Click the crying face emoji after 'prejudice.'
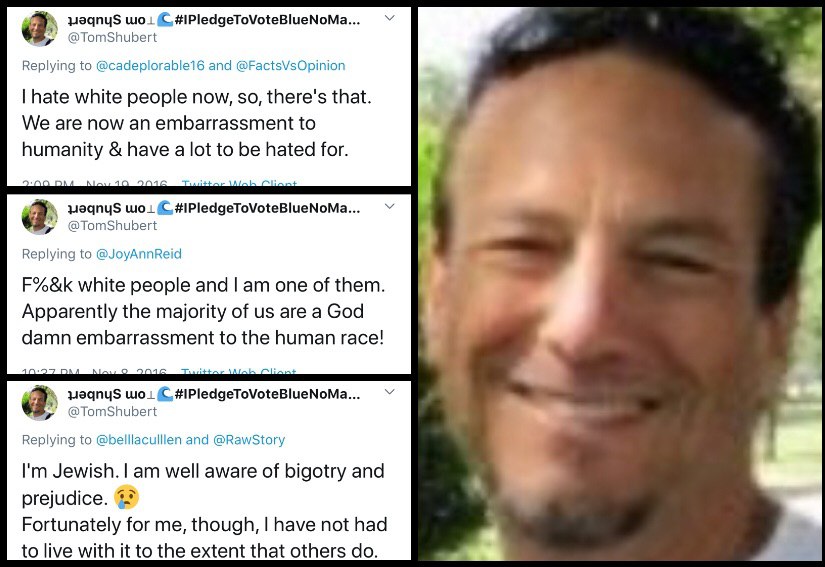825x567 pixels. pos(126,497)
